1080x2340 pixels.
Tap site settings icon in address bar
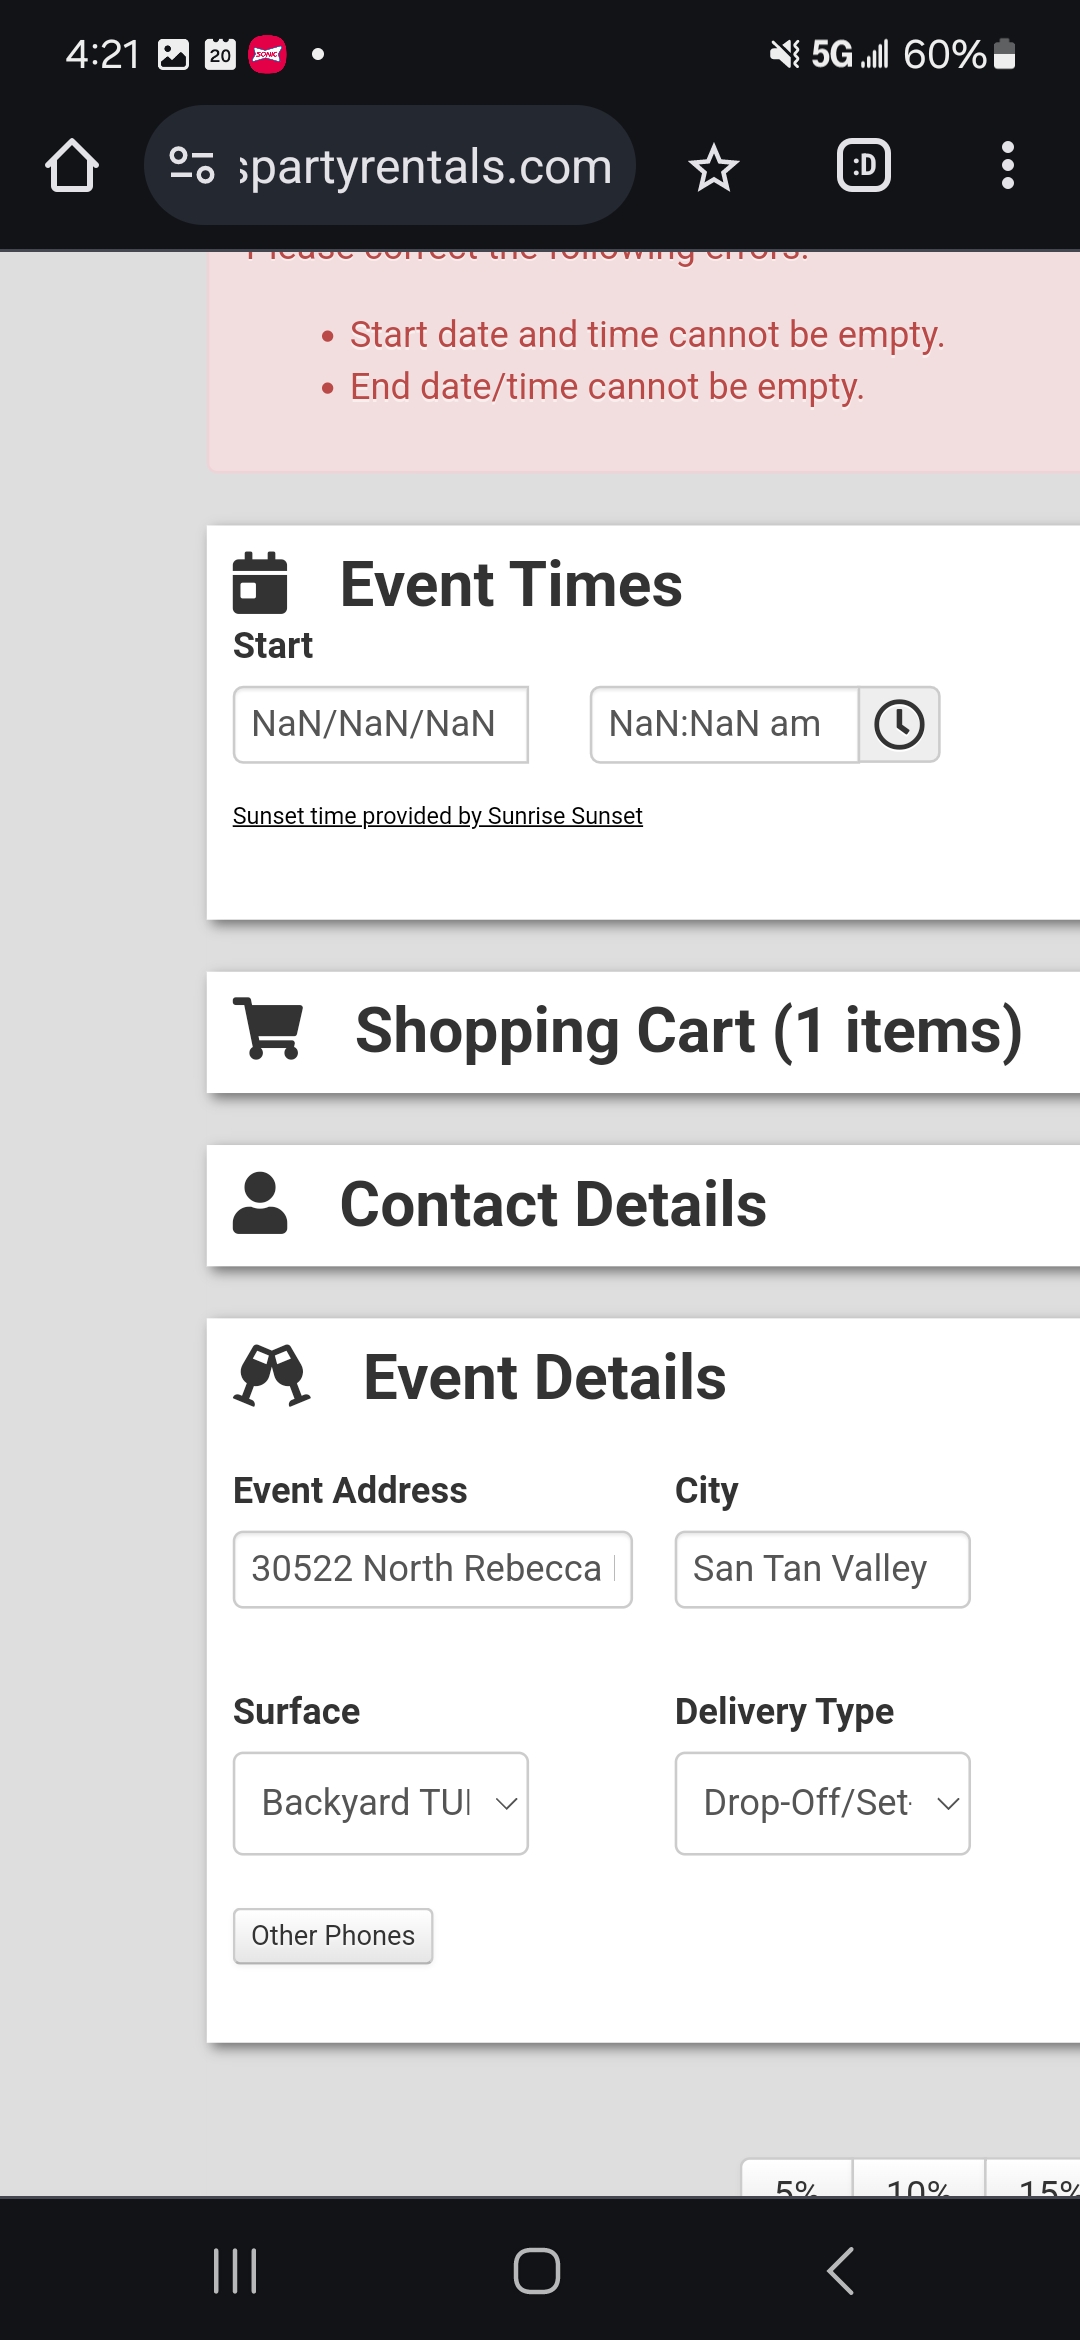[192, 166]
